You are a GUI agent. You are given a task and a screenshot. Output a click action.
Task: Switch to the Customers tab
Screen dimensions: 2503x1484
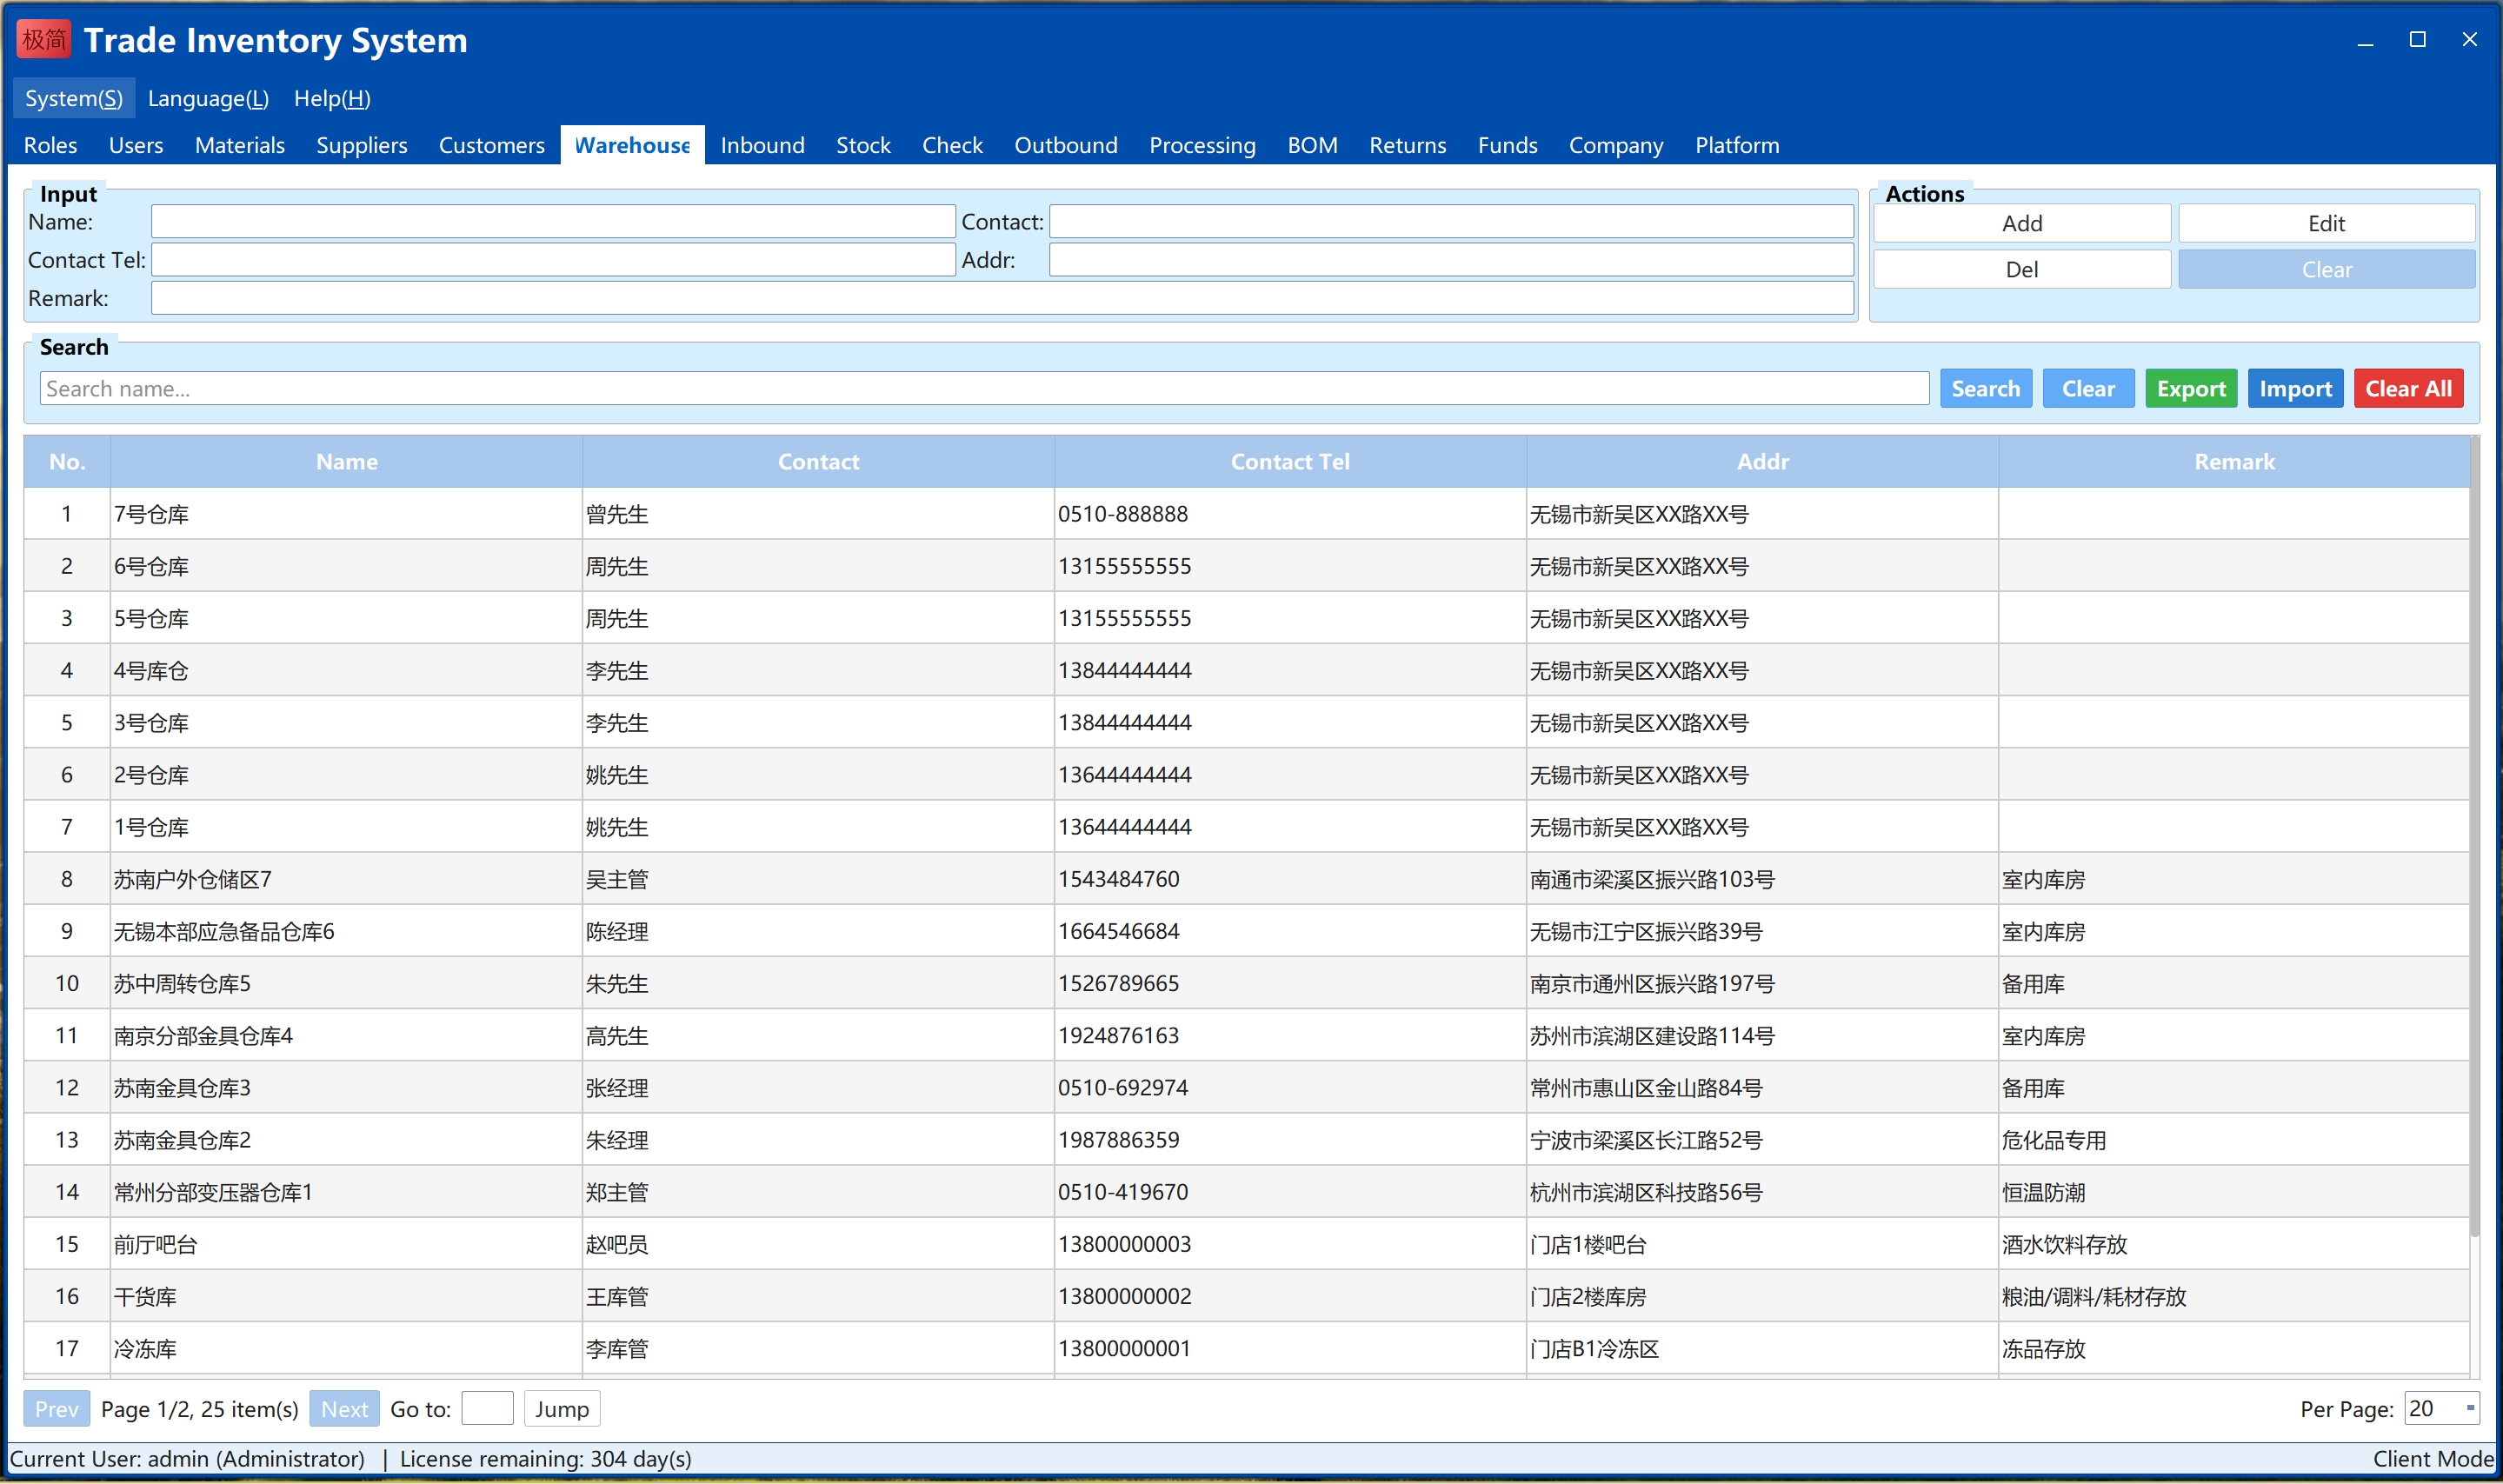click(492, 145)
